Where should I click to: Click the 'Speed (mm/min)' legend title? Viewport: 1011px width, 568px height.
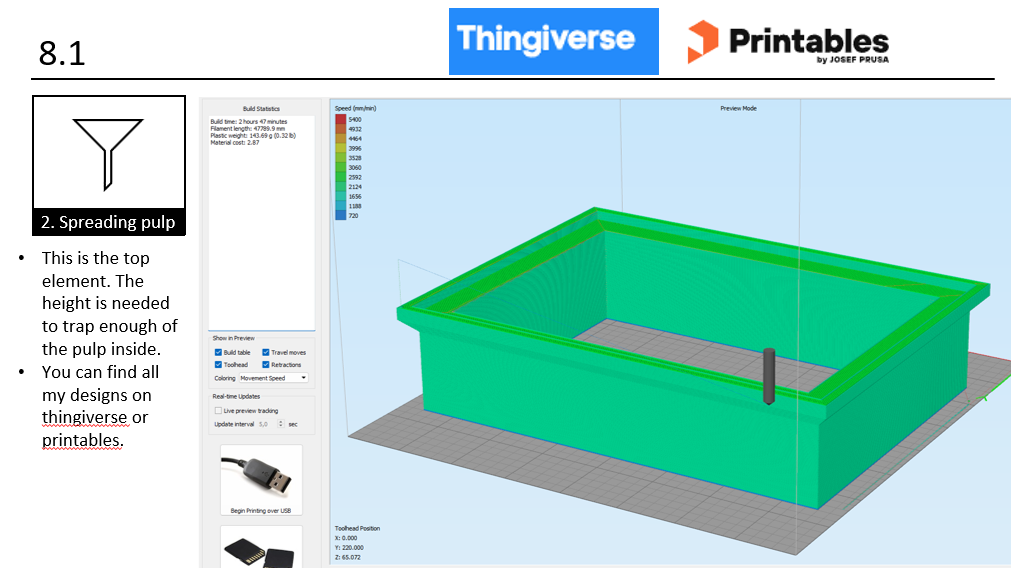355,109
